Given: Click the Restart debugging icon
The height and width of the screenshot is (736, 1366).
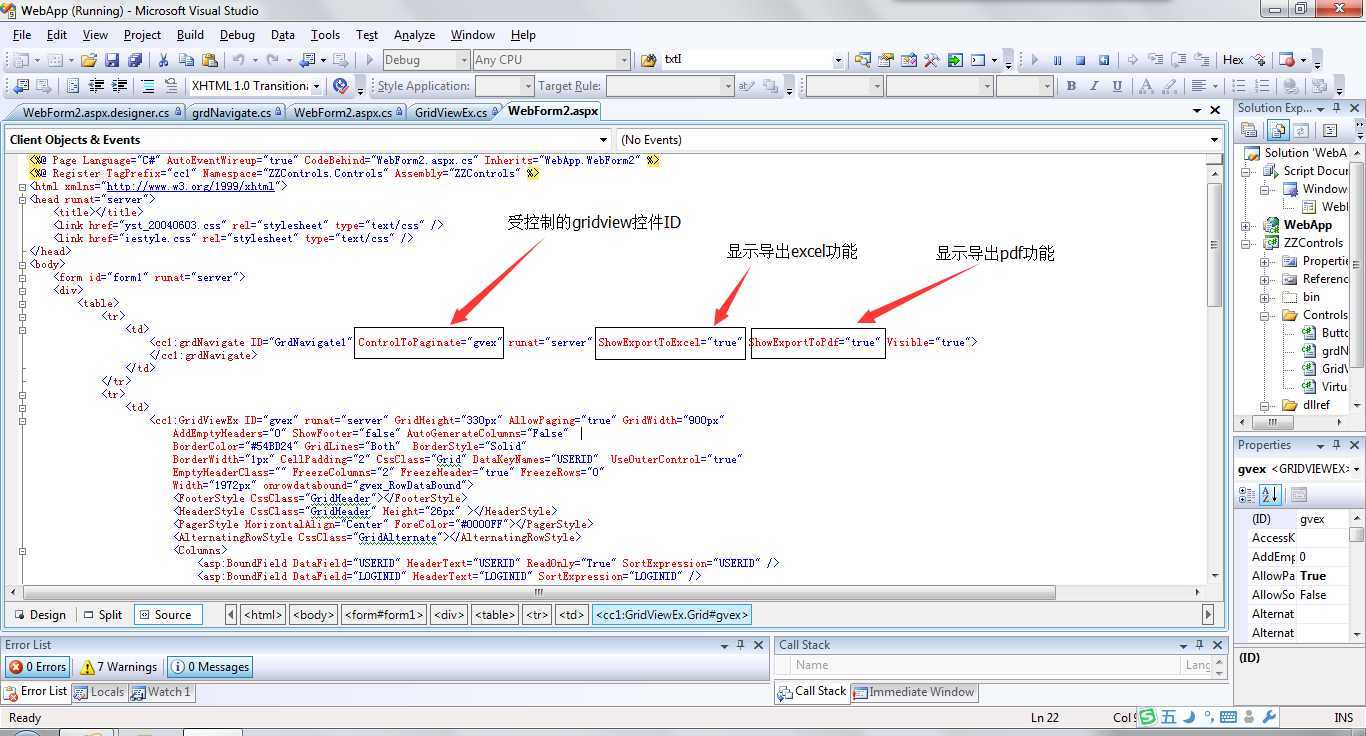Looking at the screenshot, I should click(x=1104, y=60).
